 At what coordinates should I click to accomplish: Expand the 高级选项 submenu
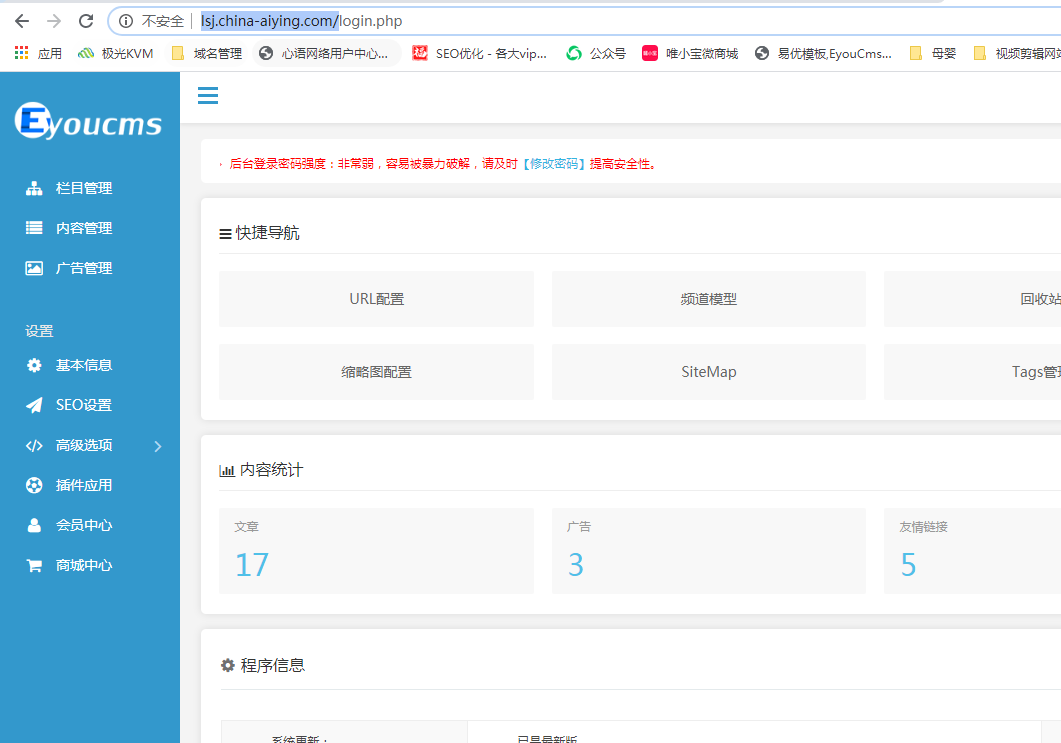[85, 445]
